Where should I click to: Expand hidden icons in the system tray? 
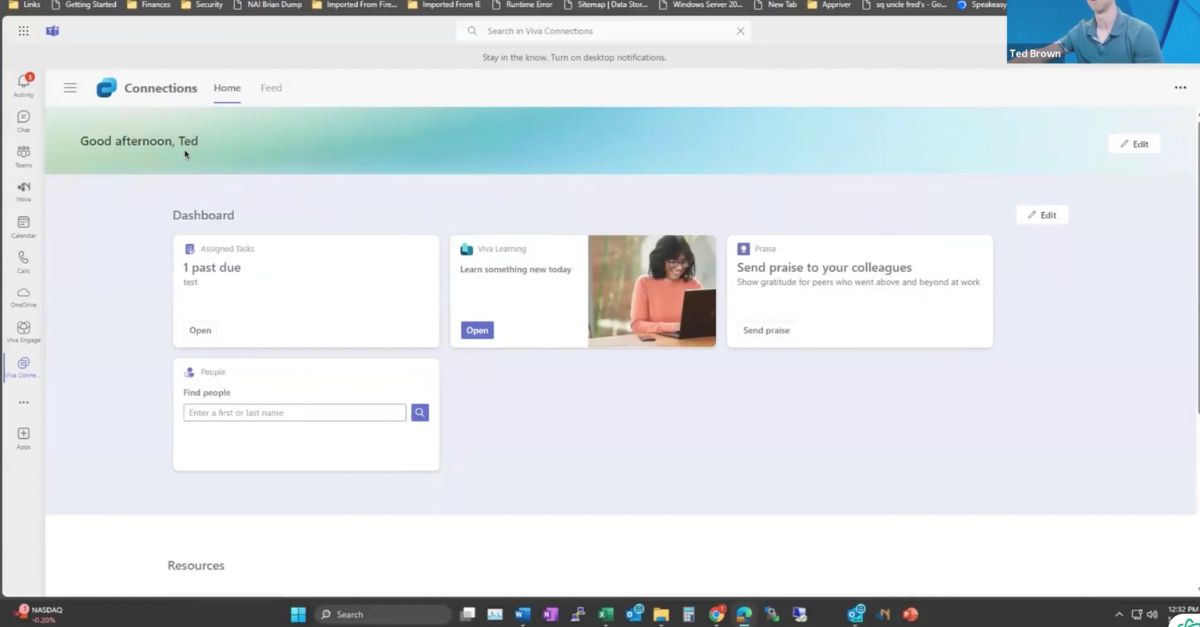pyautogui.click(x=1119, y=614)
